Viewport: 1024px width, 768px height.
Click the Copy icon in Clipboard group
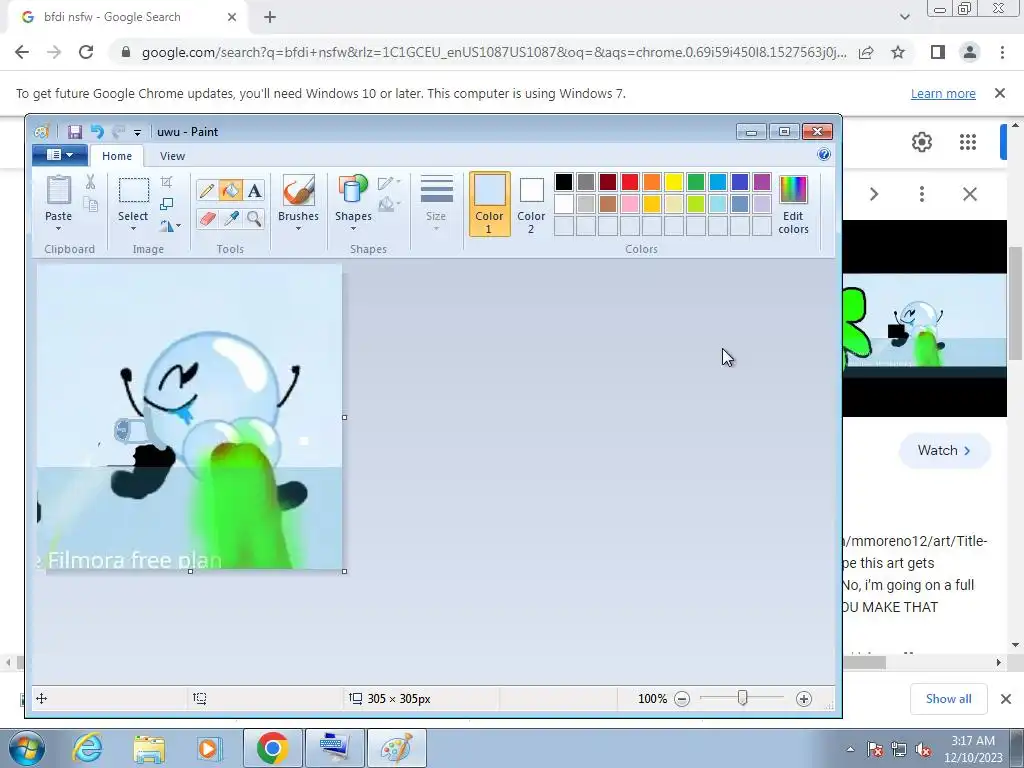click(x=90, y=204)
